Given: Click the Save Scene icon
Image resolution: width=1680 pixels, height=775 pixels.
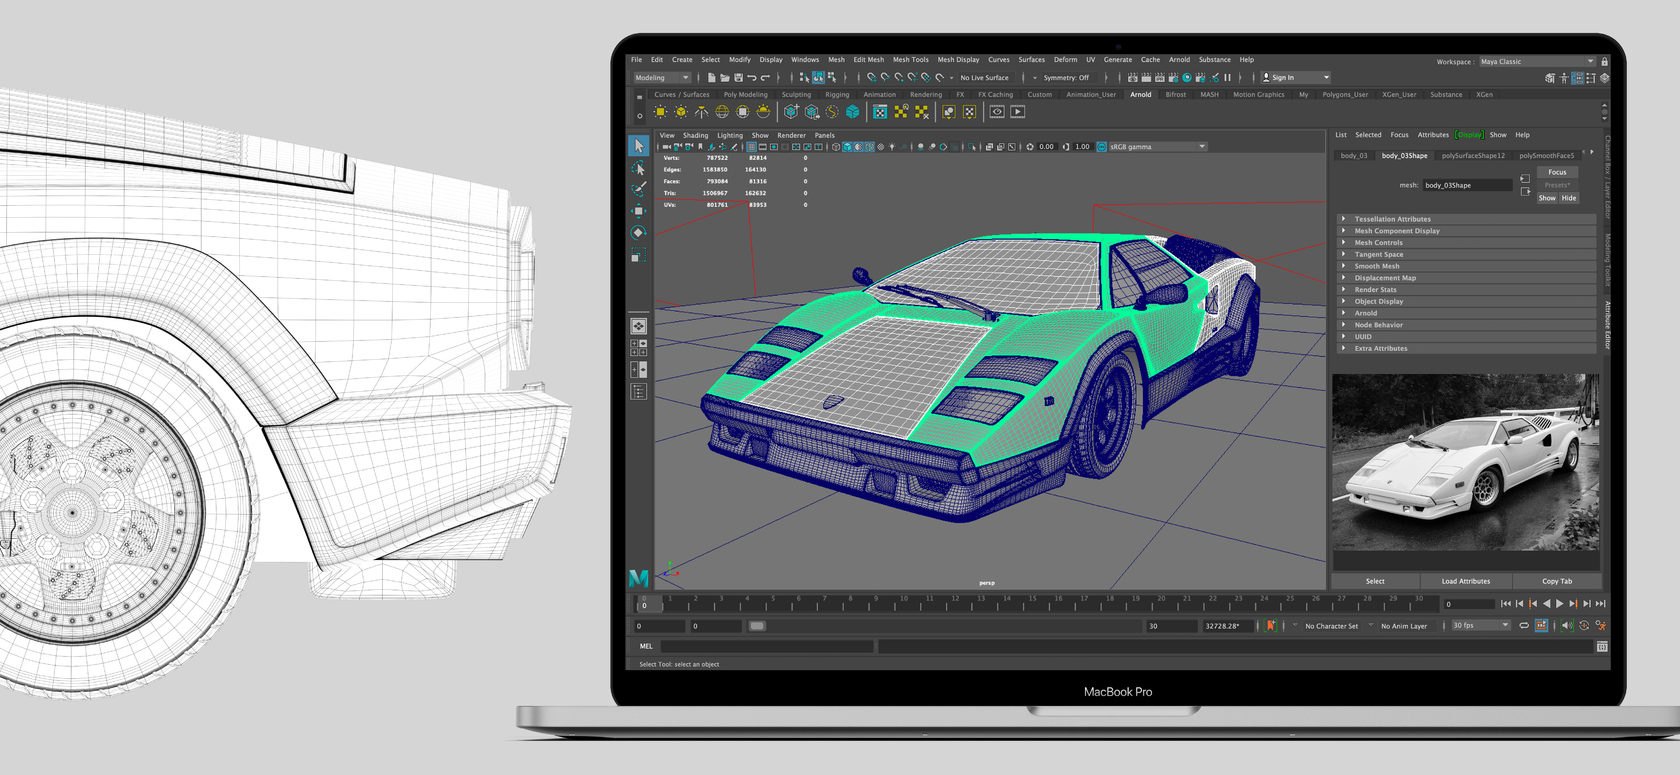Looking at the screenshot, I should point(738,77).
